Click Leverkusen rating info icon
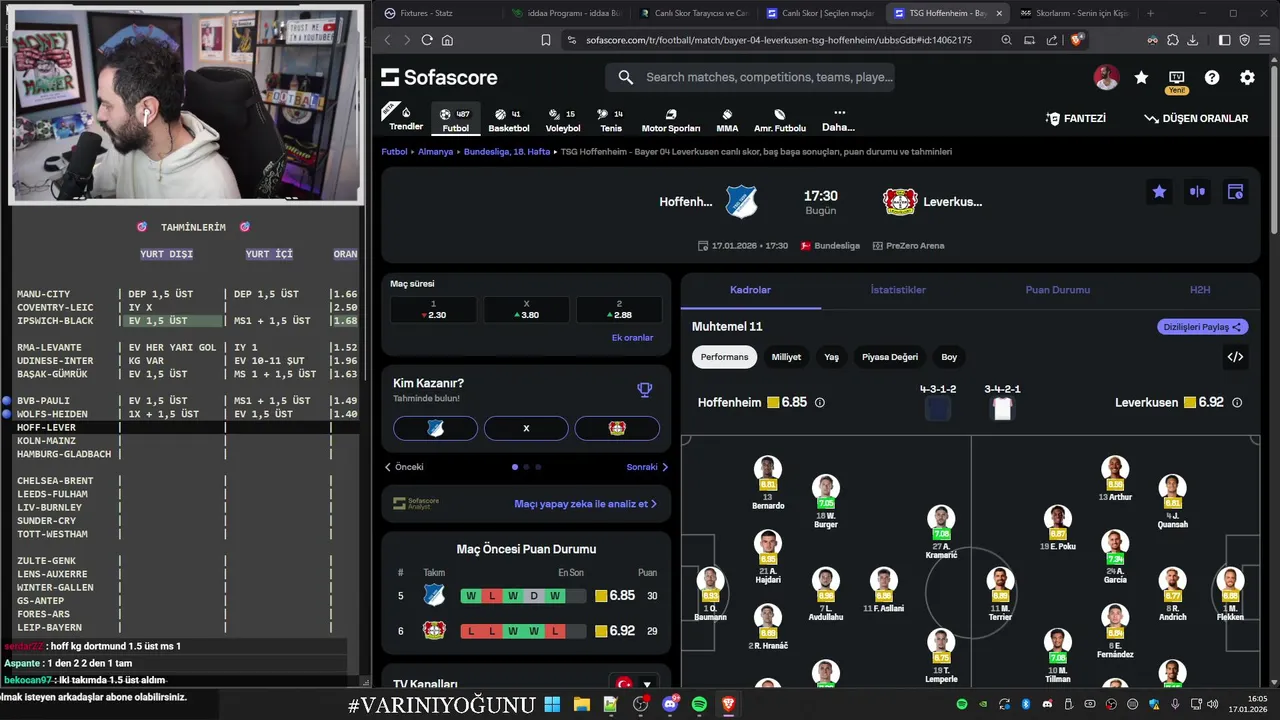The height and width of the screenshot is (720, 1280). coord(1237,403)
